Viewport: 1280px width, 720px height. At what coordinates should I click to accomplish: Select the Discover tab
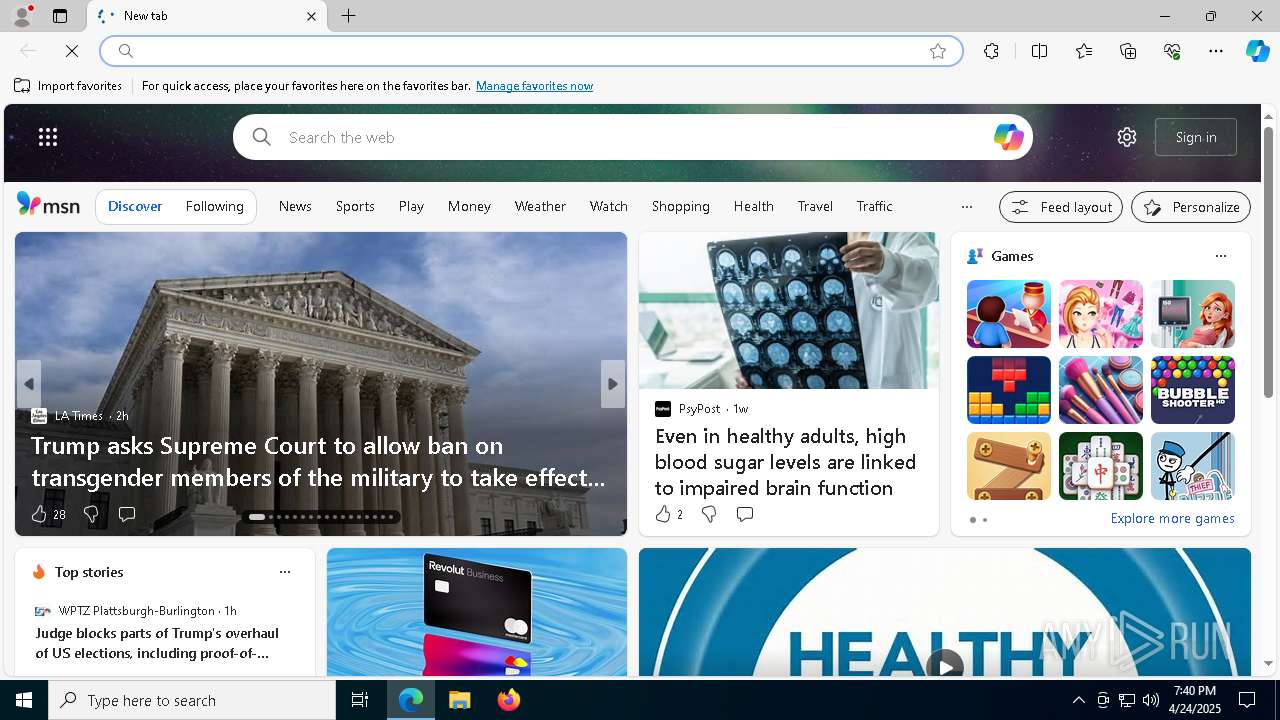click(135, 206)
